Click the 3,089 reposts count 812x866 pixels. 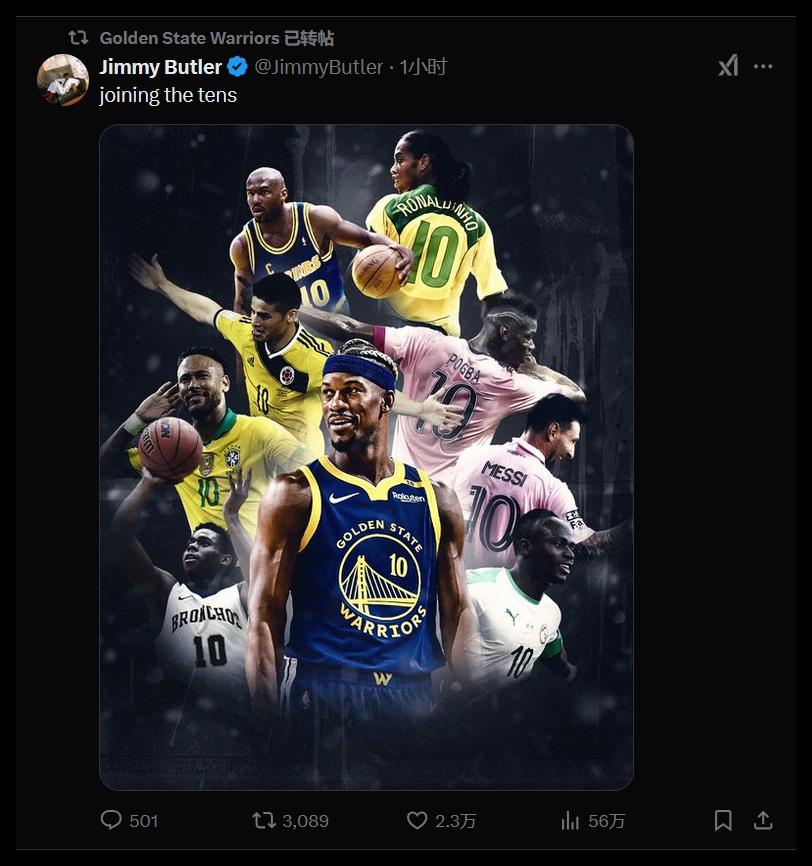(305, 821)
